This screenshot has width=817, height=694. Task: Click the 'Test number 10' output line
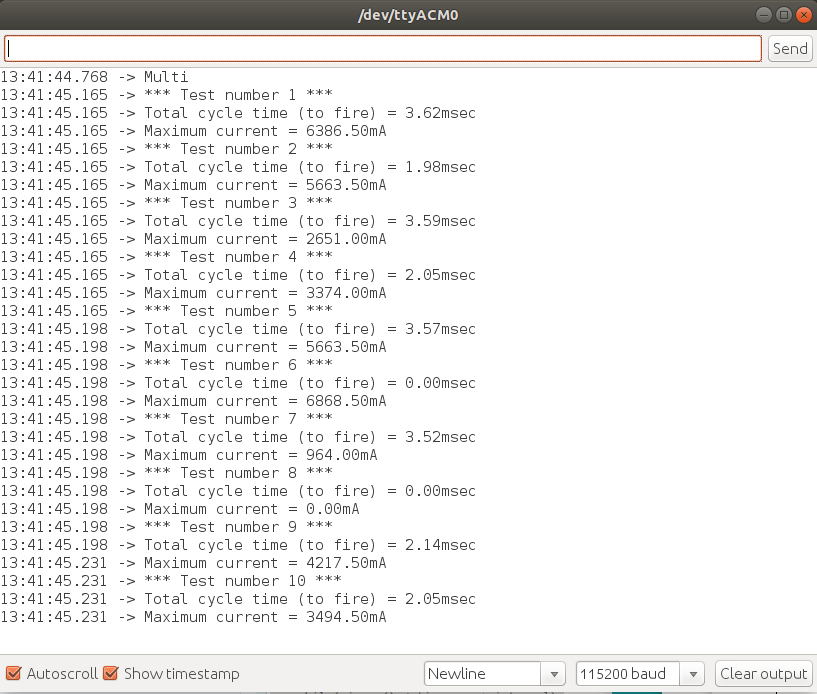point(242,581)
